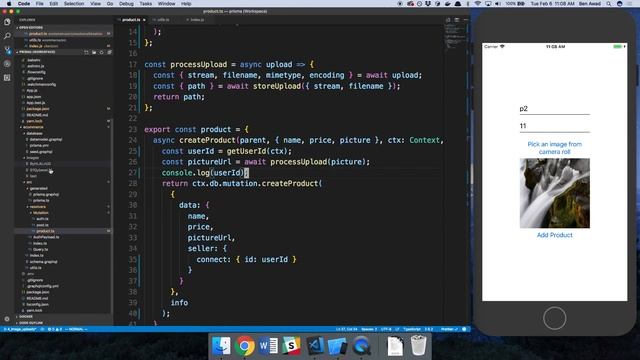Switch to the utils.ts editor tab
Viewport: 640px width, 360px height.
163,20
